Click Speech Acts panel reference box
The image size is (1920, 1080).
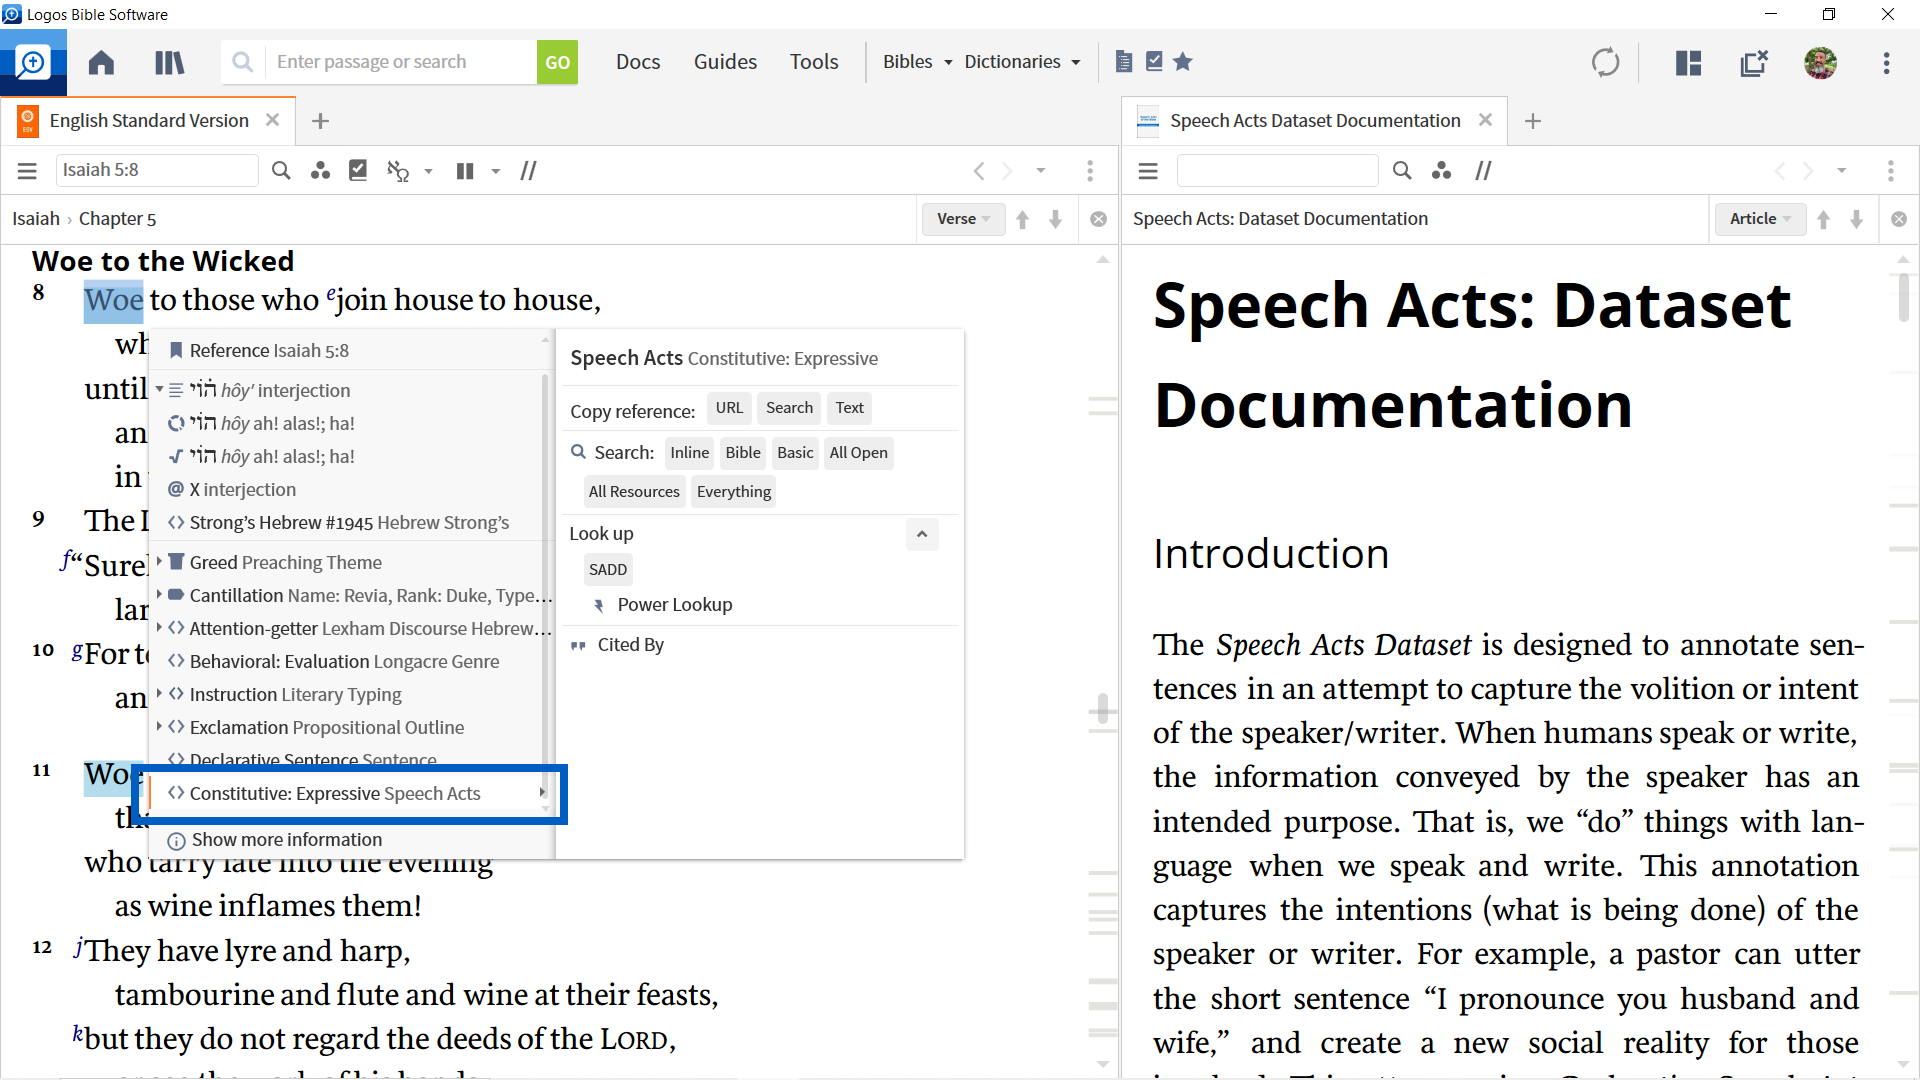[1277, 170]
